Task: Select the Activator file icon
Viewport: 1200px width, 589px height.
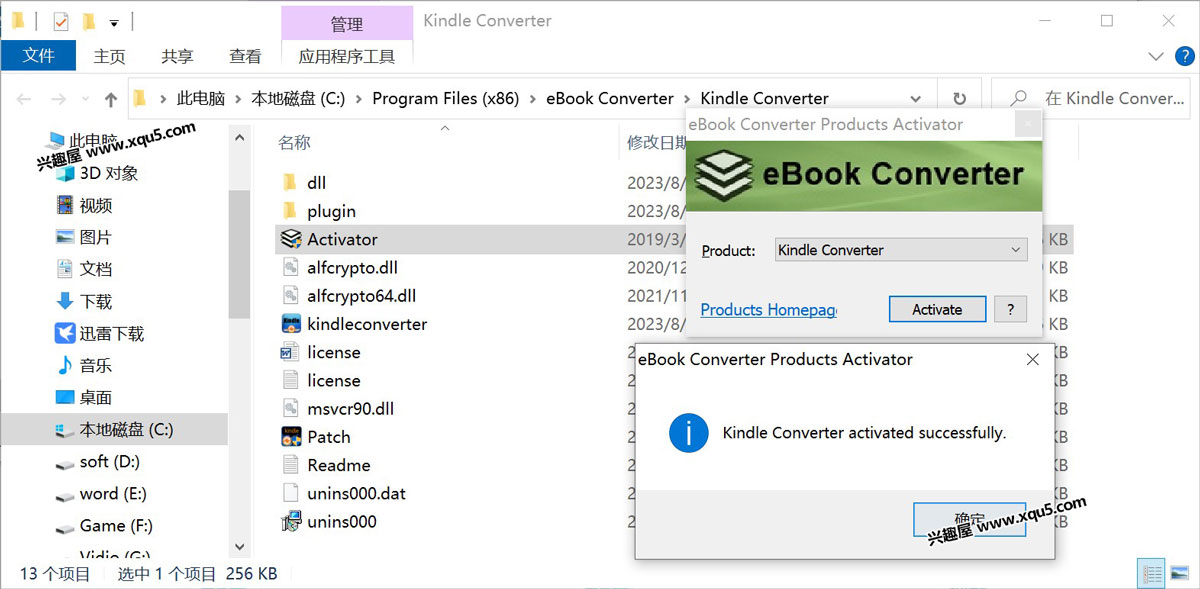Action: (x=291, y=239)
